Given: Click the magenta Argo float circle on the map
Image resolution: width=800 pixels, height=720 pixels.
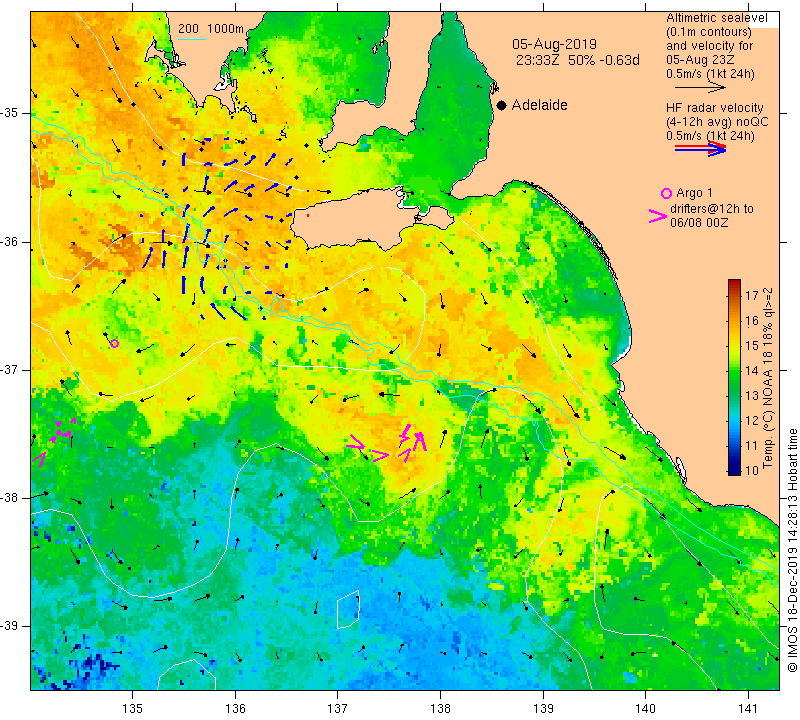Looking at the screenshot, I should click(115, 343).
